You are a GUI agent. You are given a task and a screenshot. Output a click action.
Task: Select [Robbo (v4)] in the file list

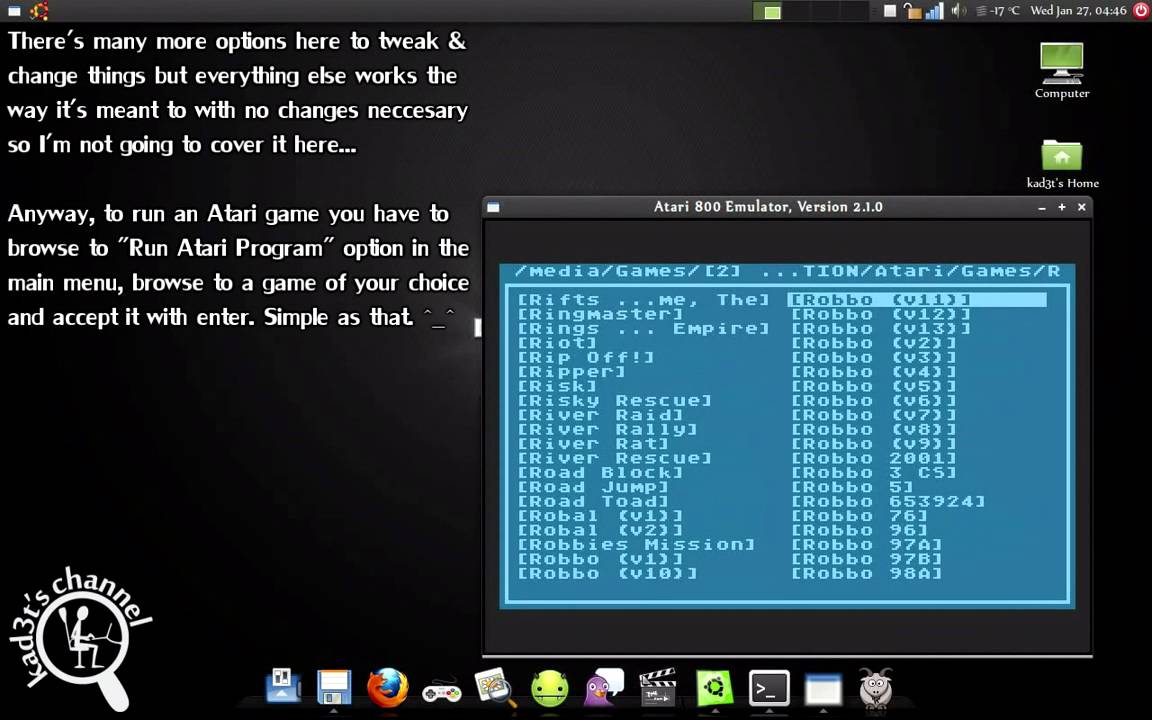pos(874,372)
